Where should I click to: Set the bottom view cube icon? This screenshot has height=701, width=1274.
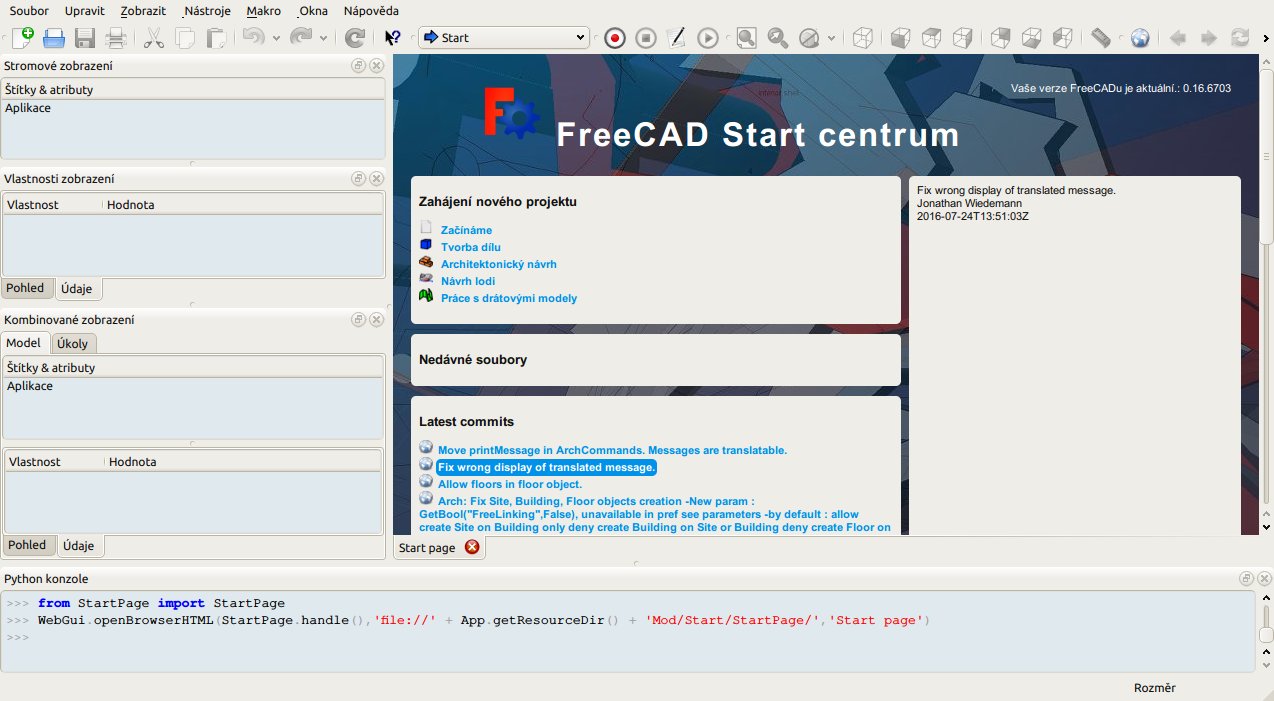1031,38
